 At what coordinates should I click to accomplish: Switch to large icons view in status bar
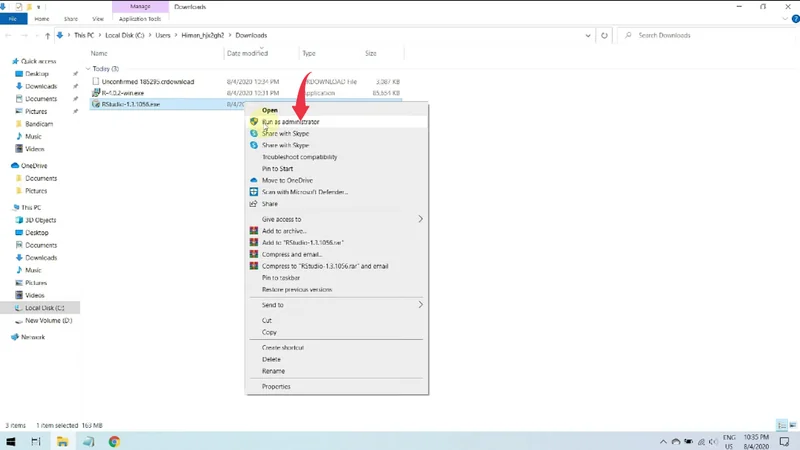point(791,425)
